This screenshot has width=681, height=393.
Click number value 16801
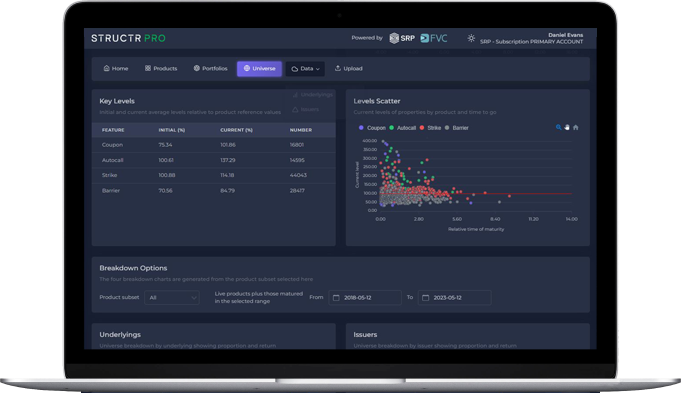point(297,145)
